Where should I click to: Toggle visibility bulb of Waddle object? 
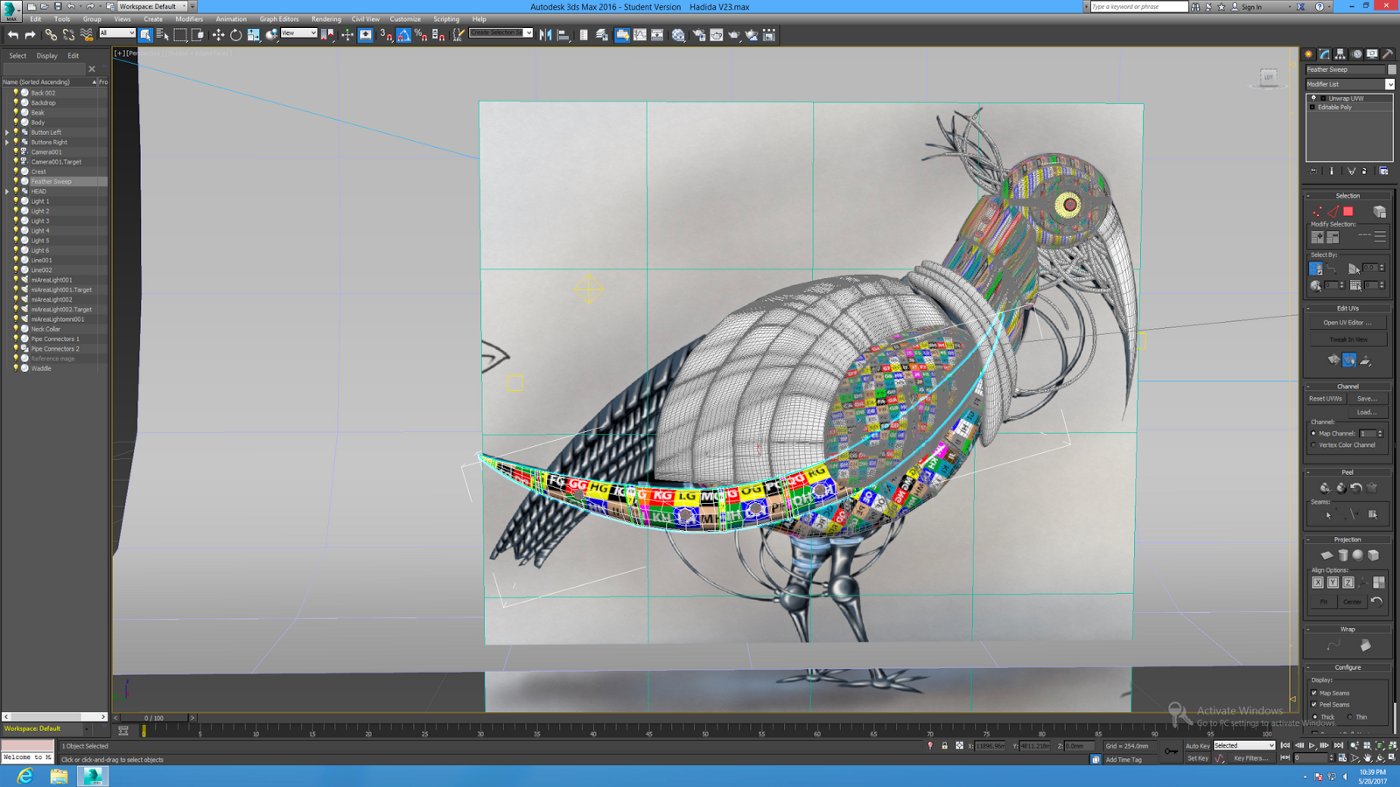[x=16, y=368]
